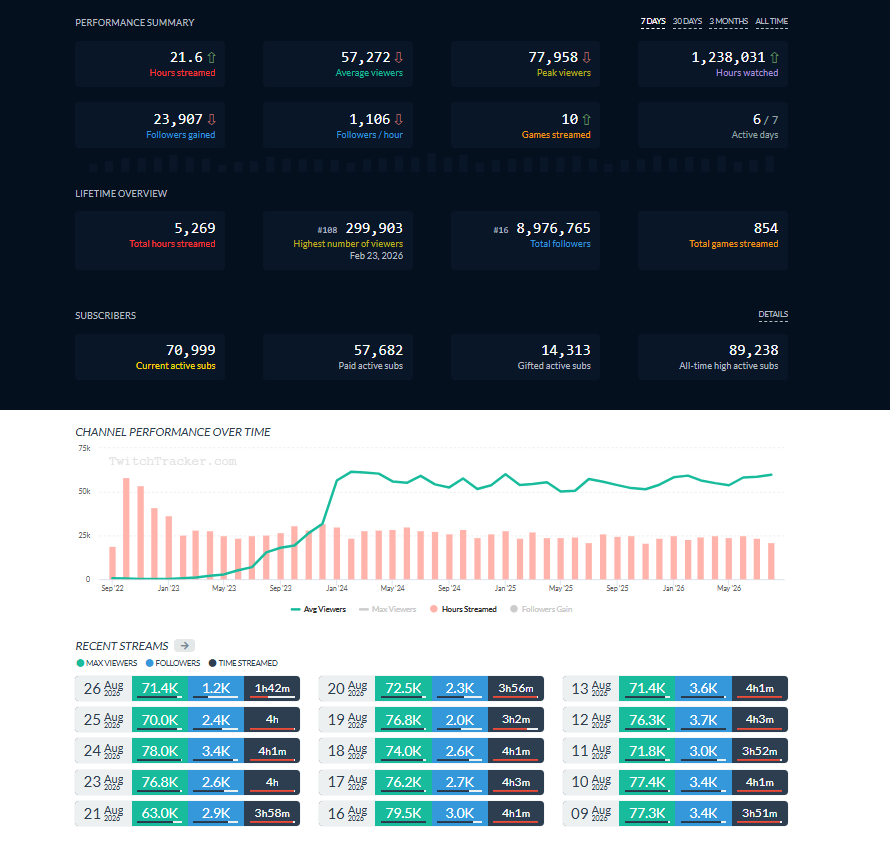Click the red down arrow beside Average viewers
The width and height of the screenshot is (890, 841).
point(398,57)
